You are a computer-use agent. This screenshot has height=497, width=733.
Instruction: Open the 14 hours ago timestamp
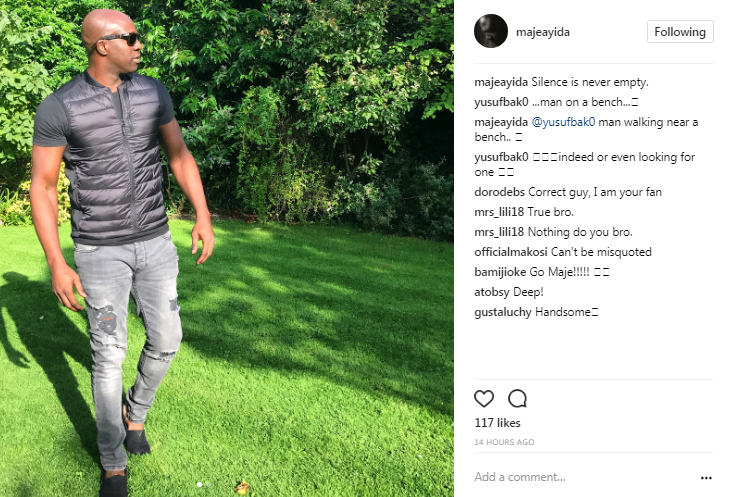tap(504, 442)
